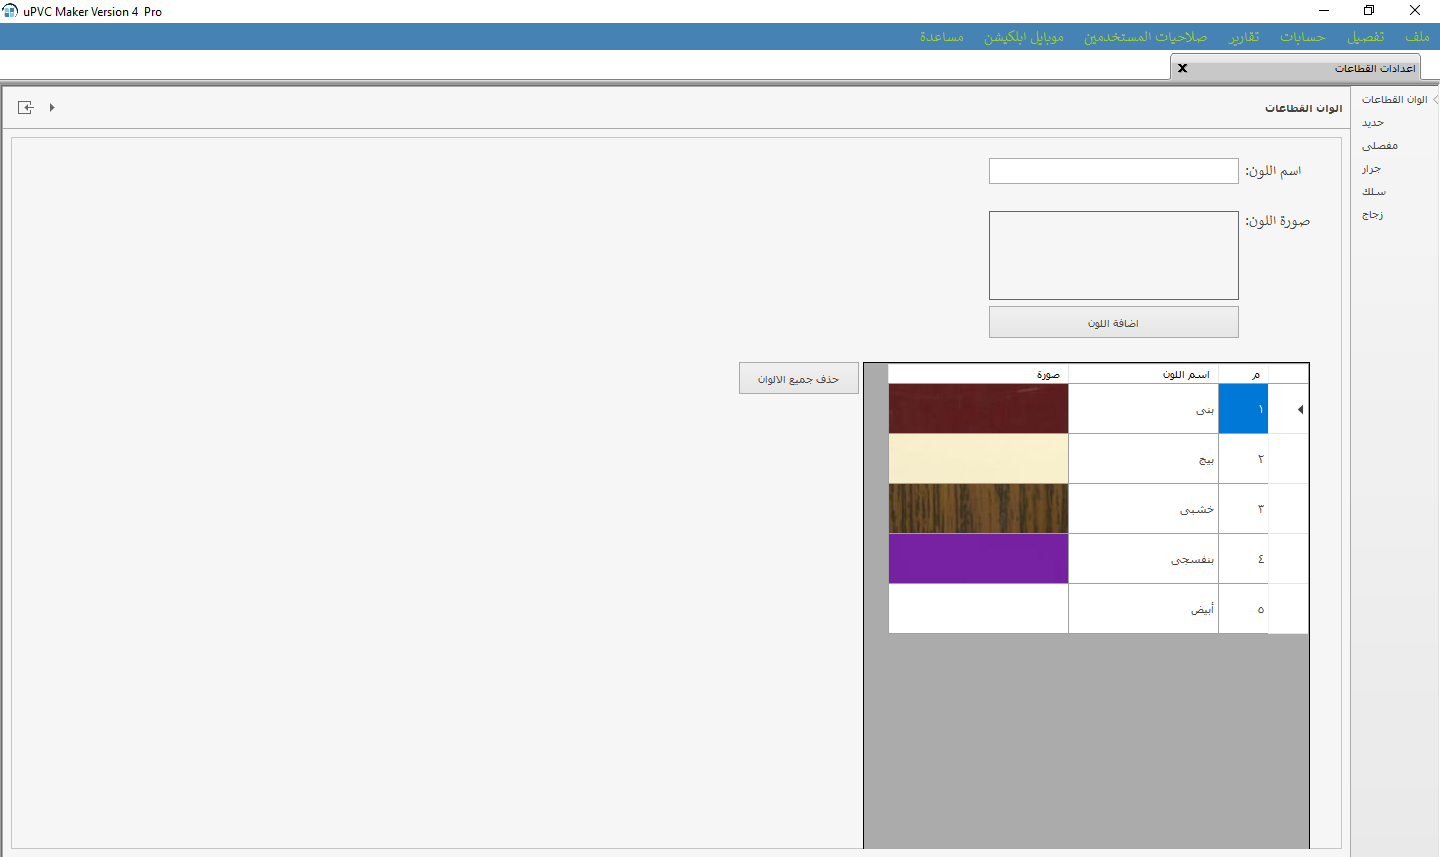Select زجاج in the sidebar list

[1372, 215]
